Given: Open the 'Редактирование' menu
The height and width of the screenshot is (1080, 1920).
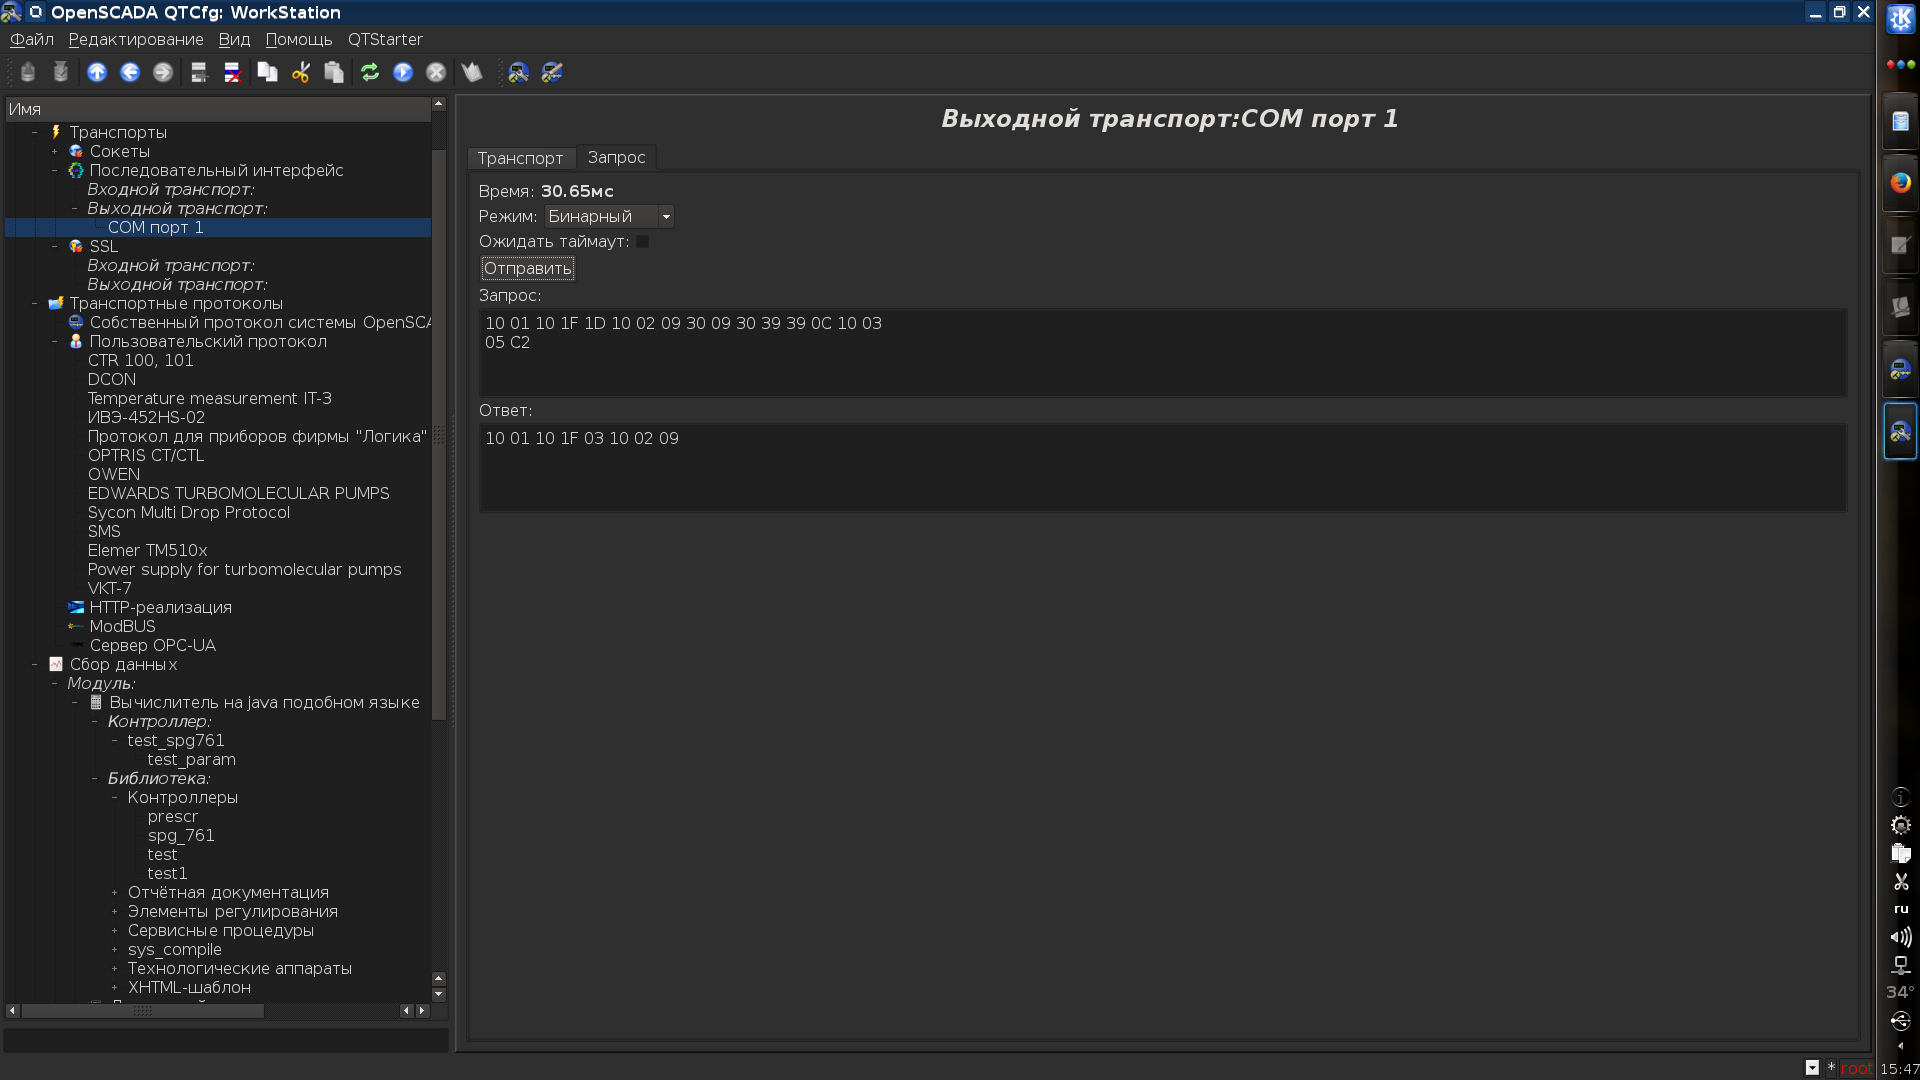Looking at the screenshot, I should 136,39.
